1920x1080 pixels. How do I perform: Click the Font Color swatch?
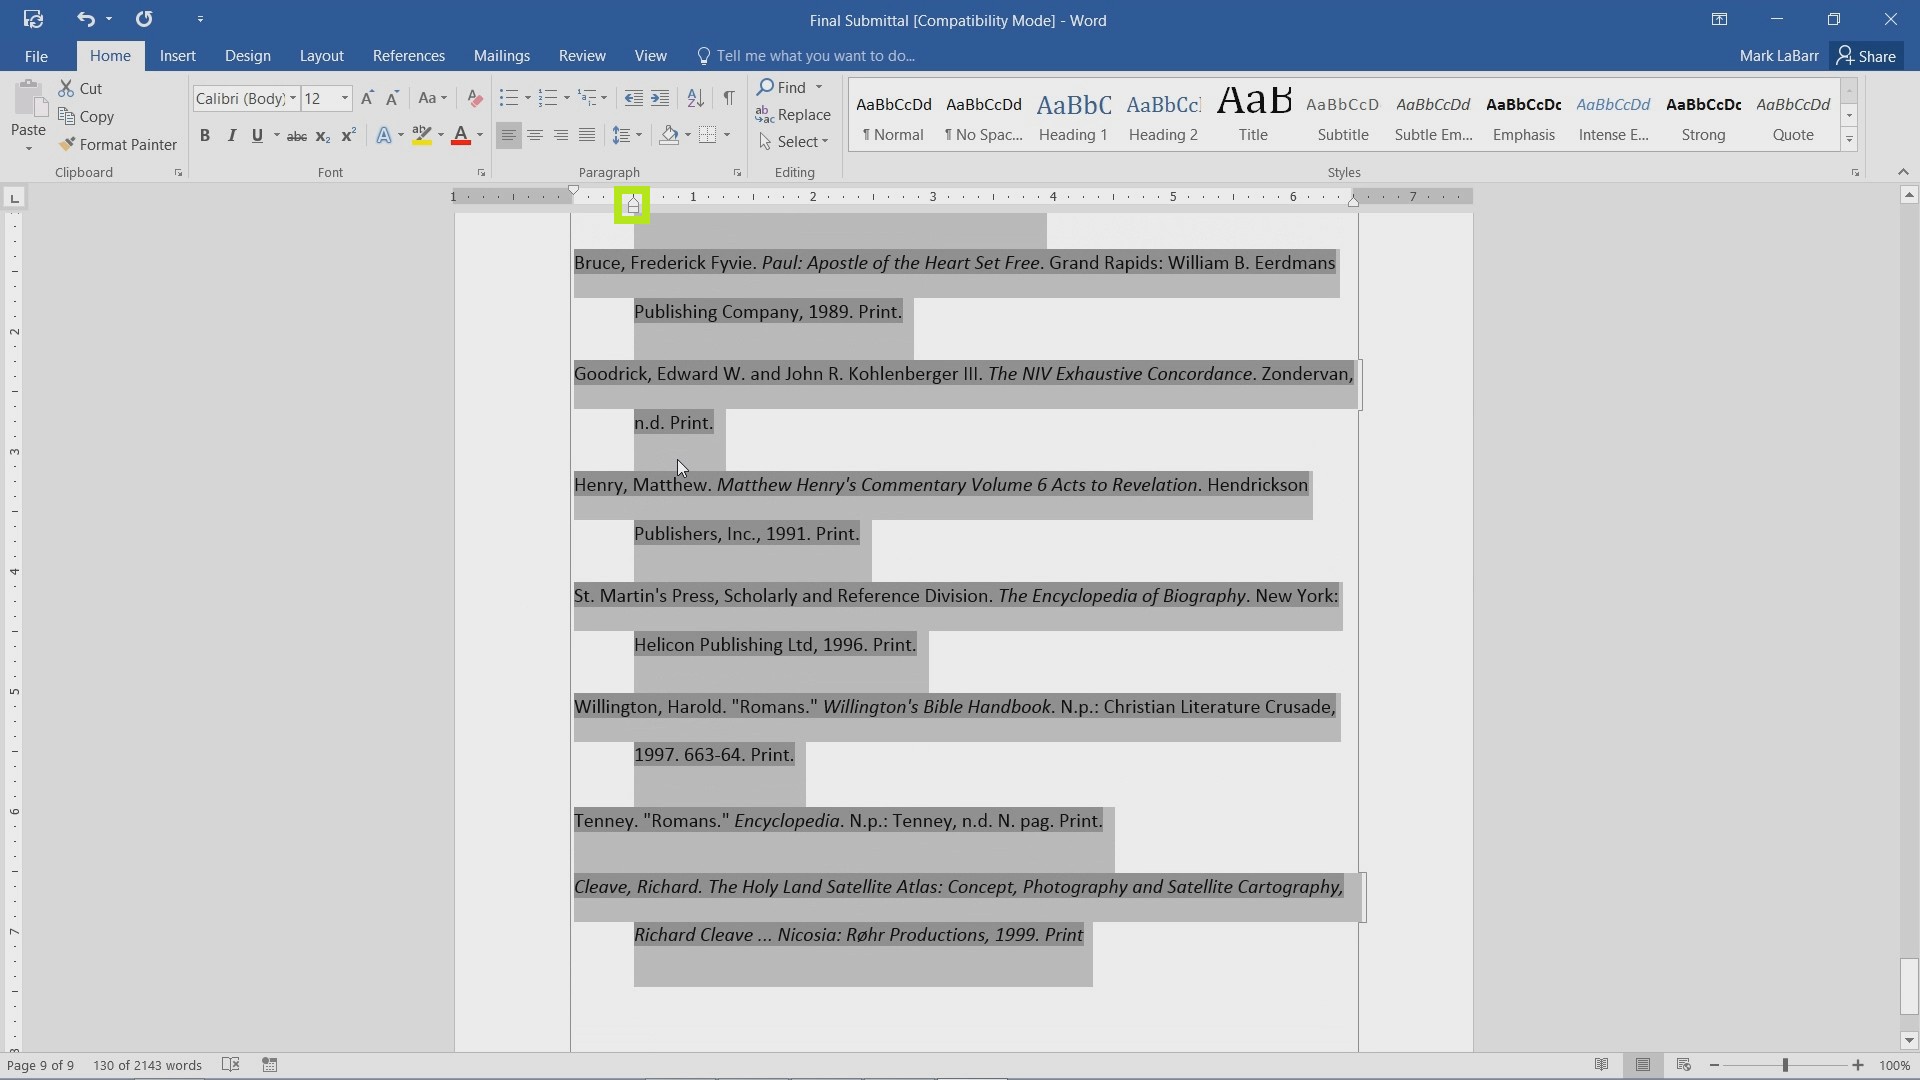pos(460,140)
